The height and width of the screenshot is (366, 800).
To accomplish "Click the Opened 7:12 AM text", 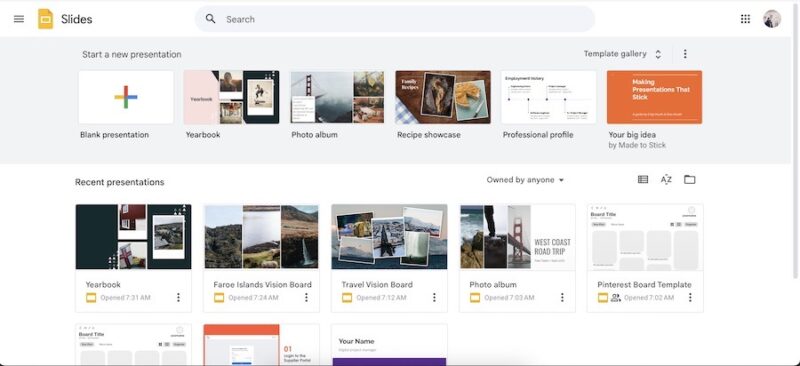I will click(x=382, y=298).
